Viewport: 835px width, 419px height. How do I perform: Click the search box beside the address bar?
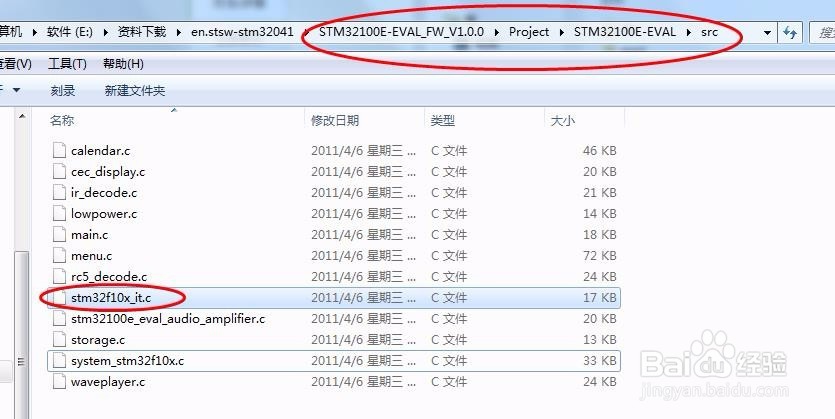822,32
